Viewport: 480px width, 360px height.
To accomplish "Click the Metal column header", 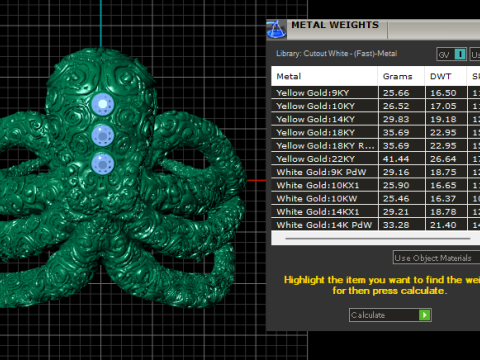I will [324, 76].
